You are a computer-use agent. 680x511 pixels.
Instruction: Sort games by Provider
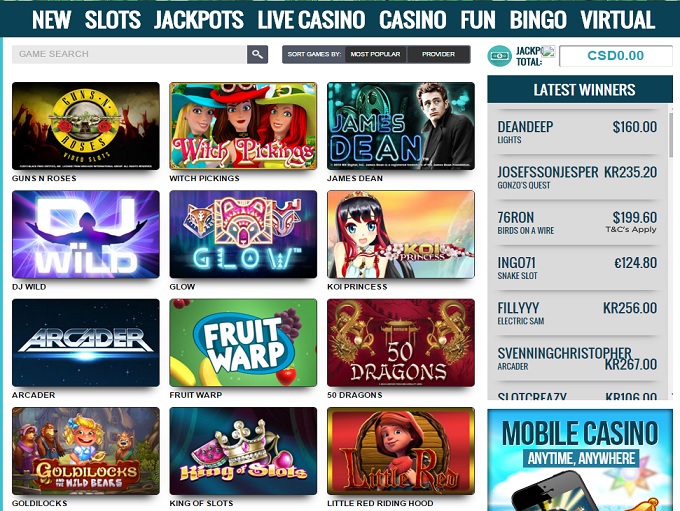(438, 54)
